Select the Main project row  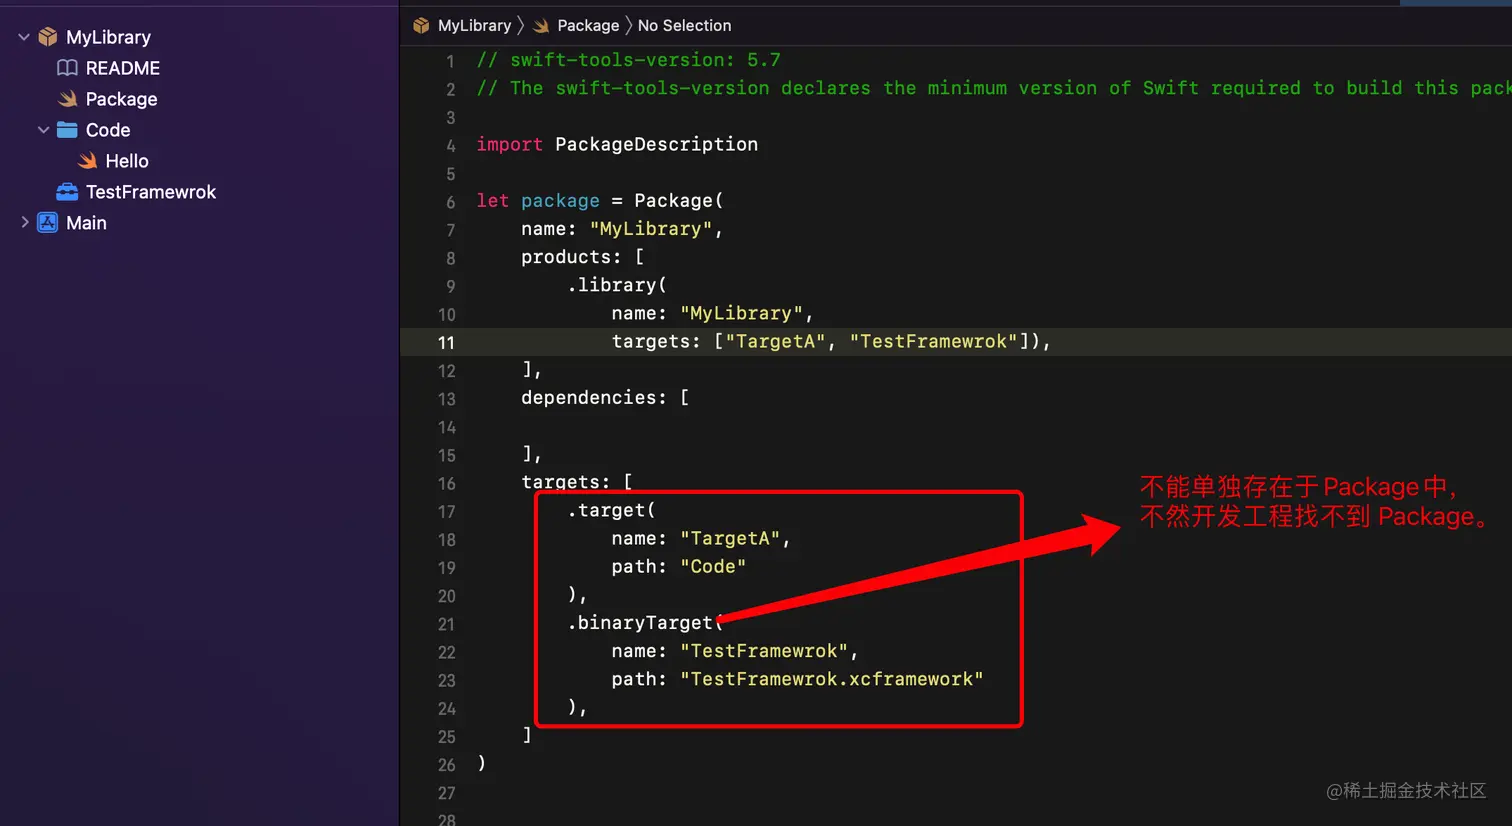click(86, 223)
